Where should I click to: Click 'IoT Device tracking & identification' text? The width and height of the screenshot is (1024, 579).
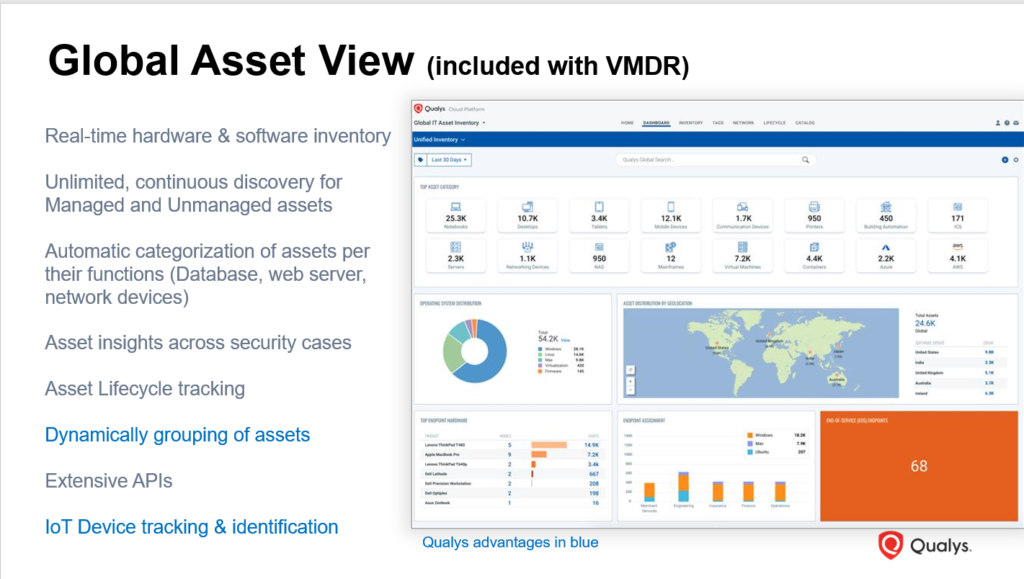point(191,527)
